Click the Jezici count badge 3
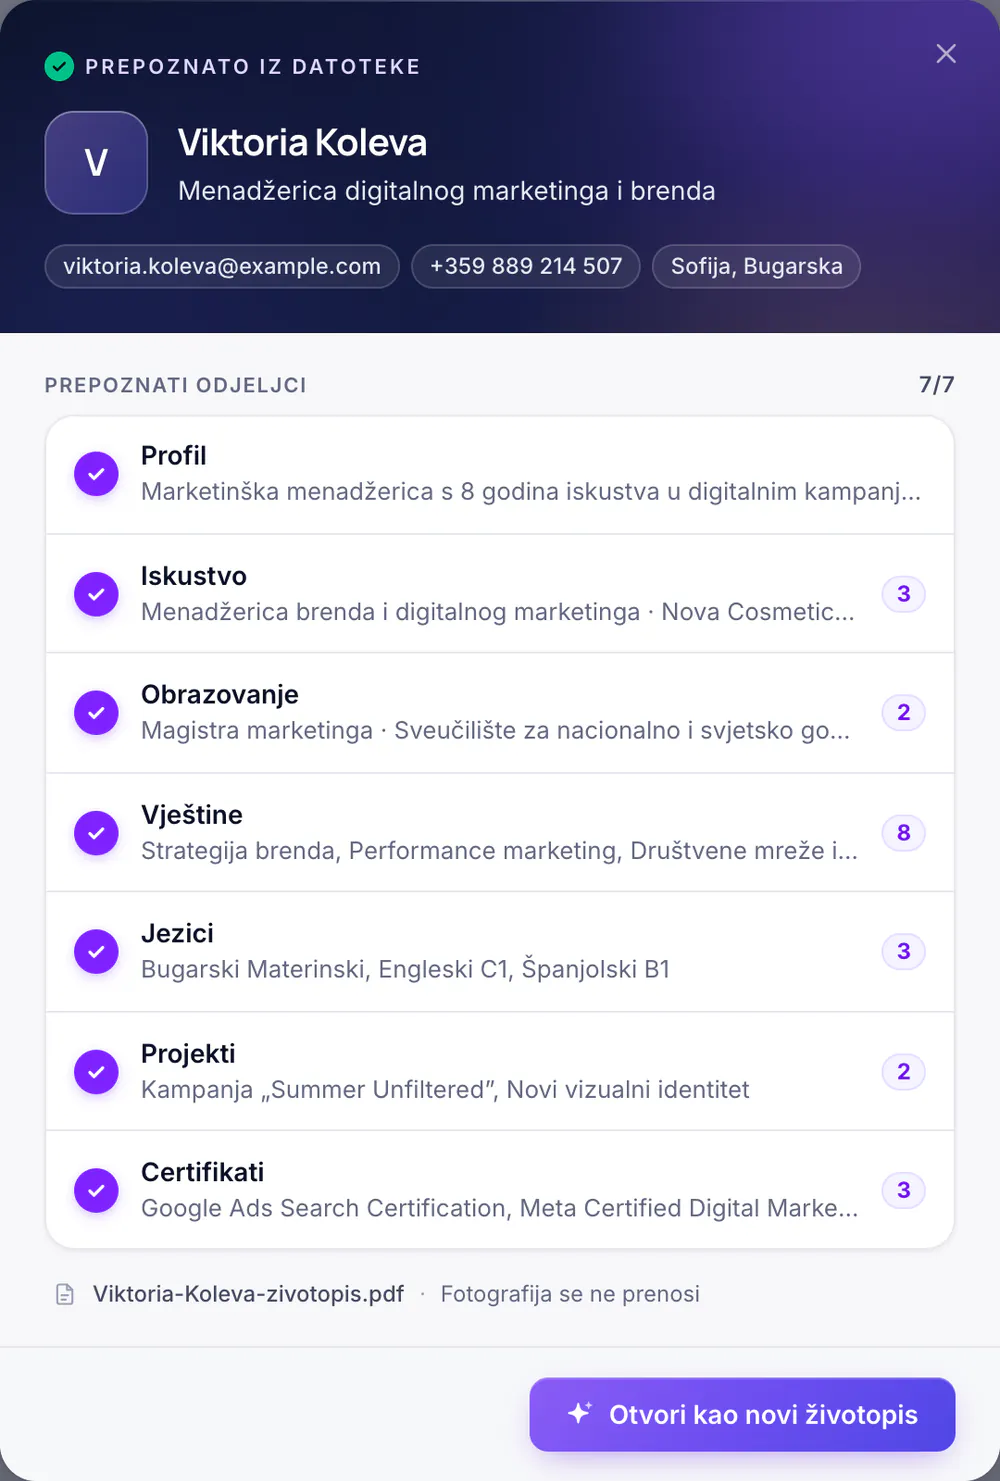 point(904,951)
